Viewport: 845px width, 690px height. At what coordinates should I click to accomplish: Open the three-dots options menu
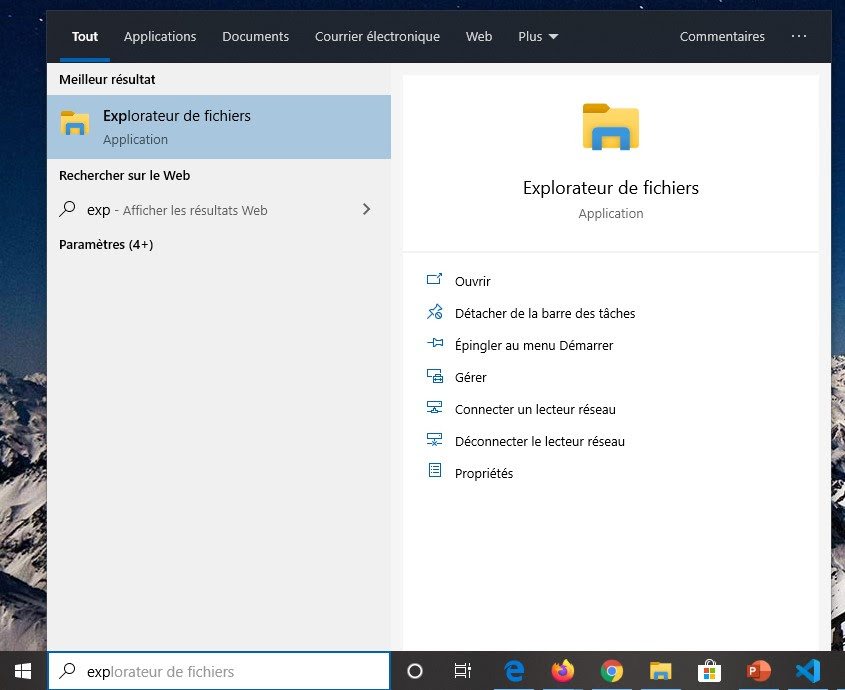(x=799, y=36)
